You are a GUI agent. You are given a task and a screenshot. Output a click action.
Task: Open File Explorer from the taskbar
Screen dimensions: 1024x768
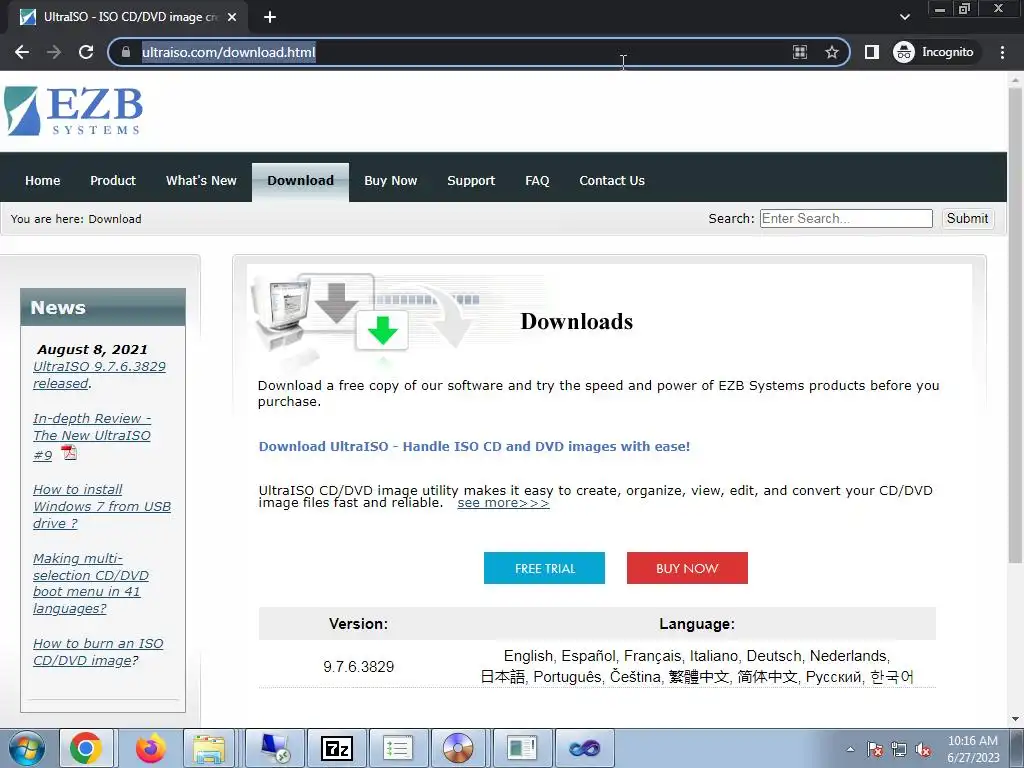click(x=209, y=748)
